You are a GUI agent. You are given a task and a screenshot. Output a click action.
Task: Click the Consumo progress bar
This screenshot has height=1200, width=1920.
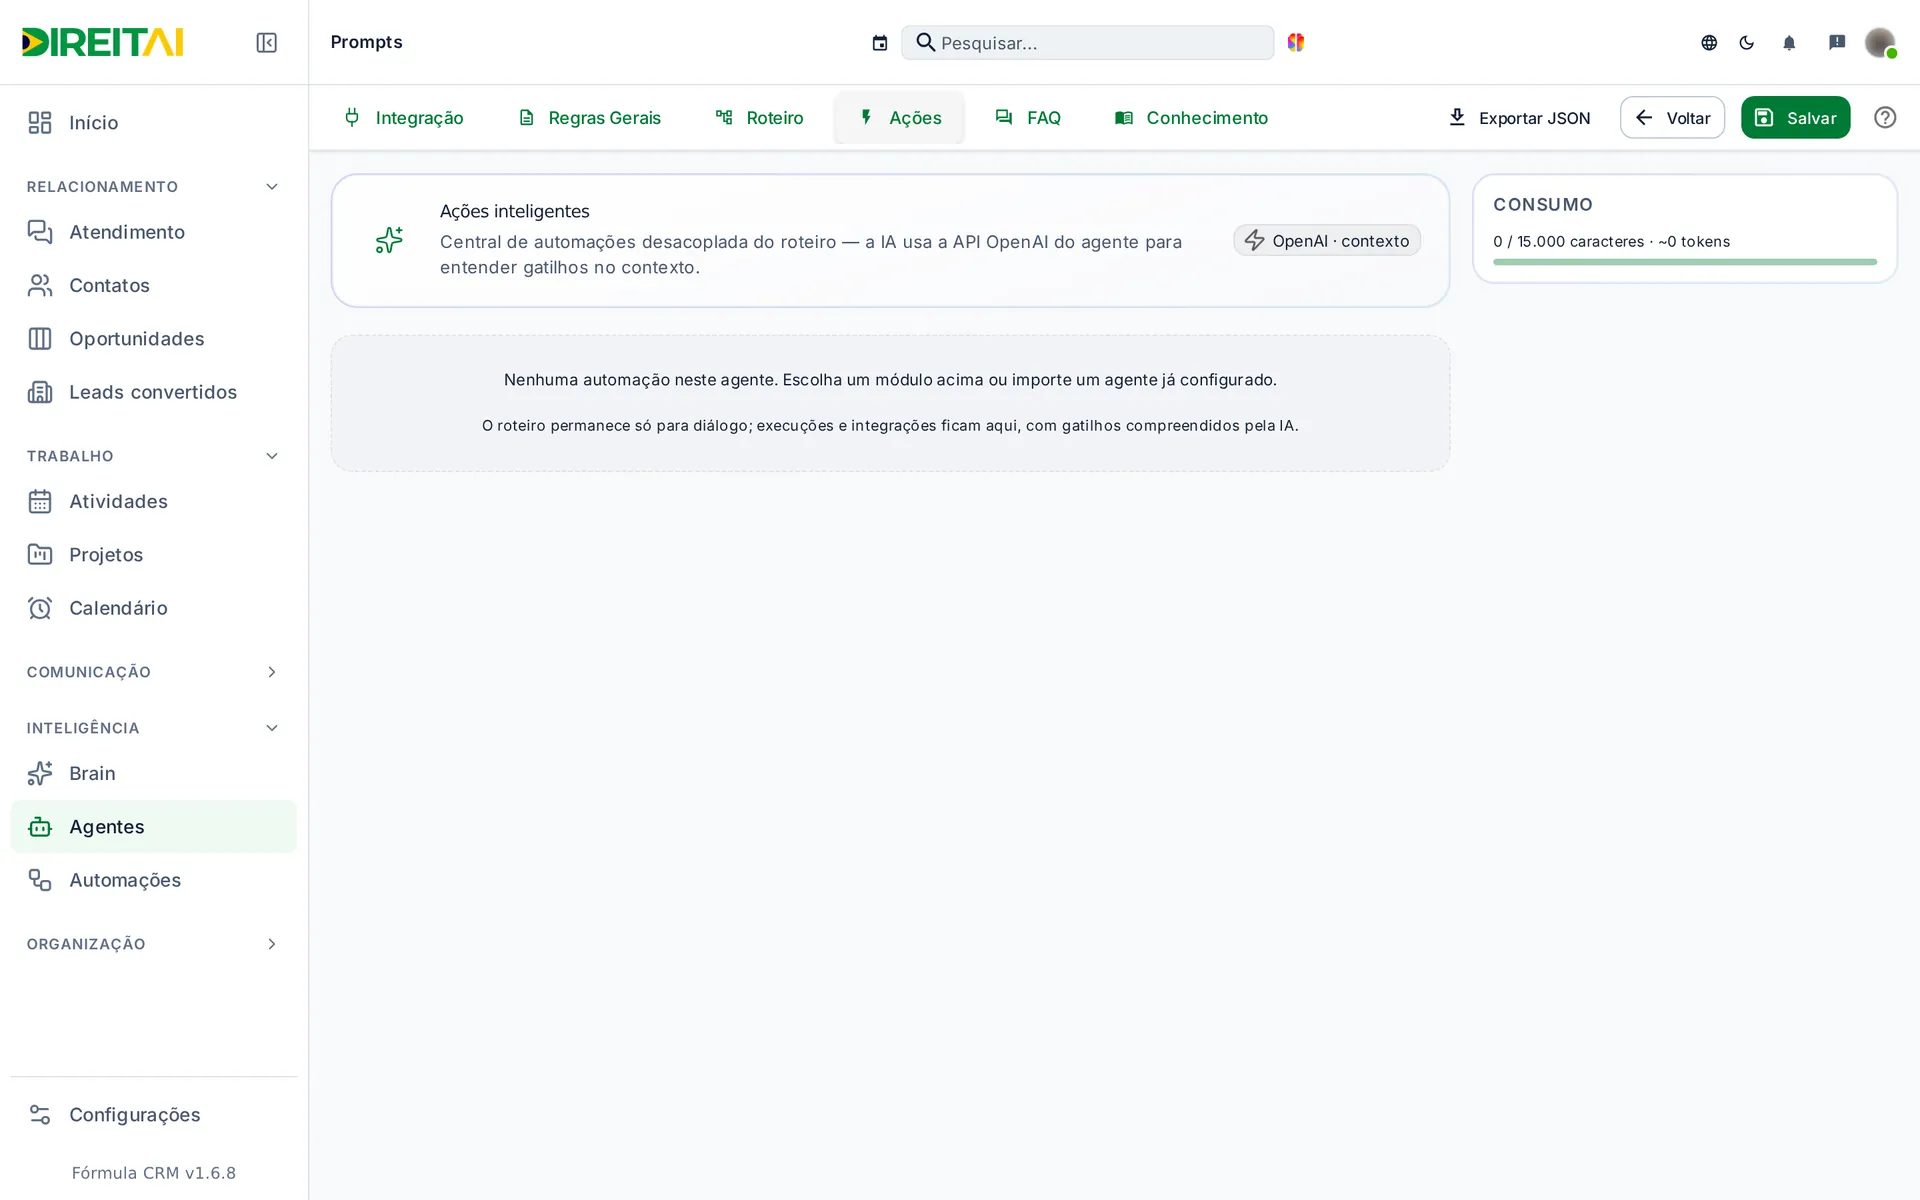[x=1684, y=262]
